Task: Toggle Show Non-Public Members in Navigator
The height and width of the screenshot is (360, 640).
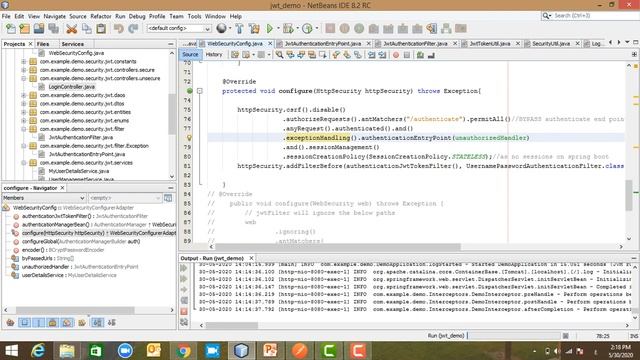Action: pyautogui.click(x=53, y=322)
